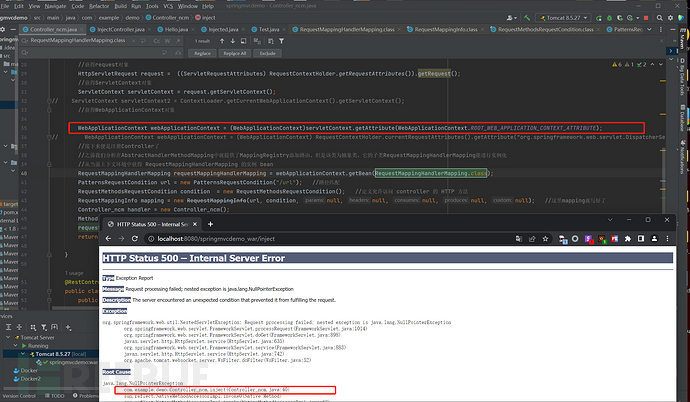This screenshot has height=402, width=690.
Task: Open the Build menu
Action: 121,6
